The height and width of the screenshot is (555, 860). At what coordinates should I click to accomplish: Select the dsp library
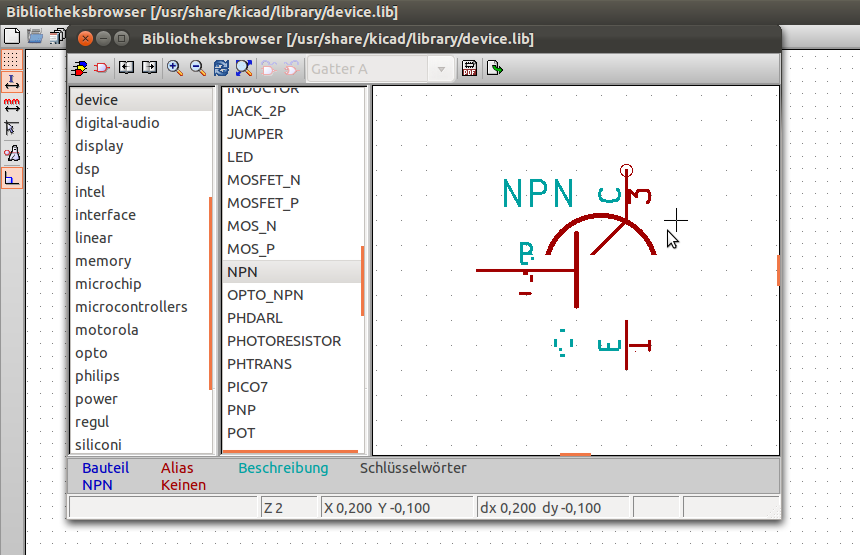(141, 169)
